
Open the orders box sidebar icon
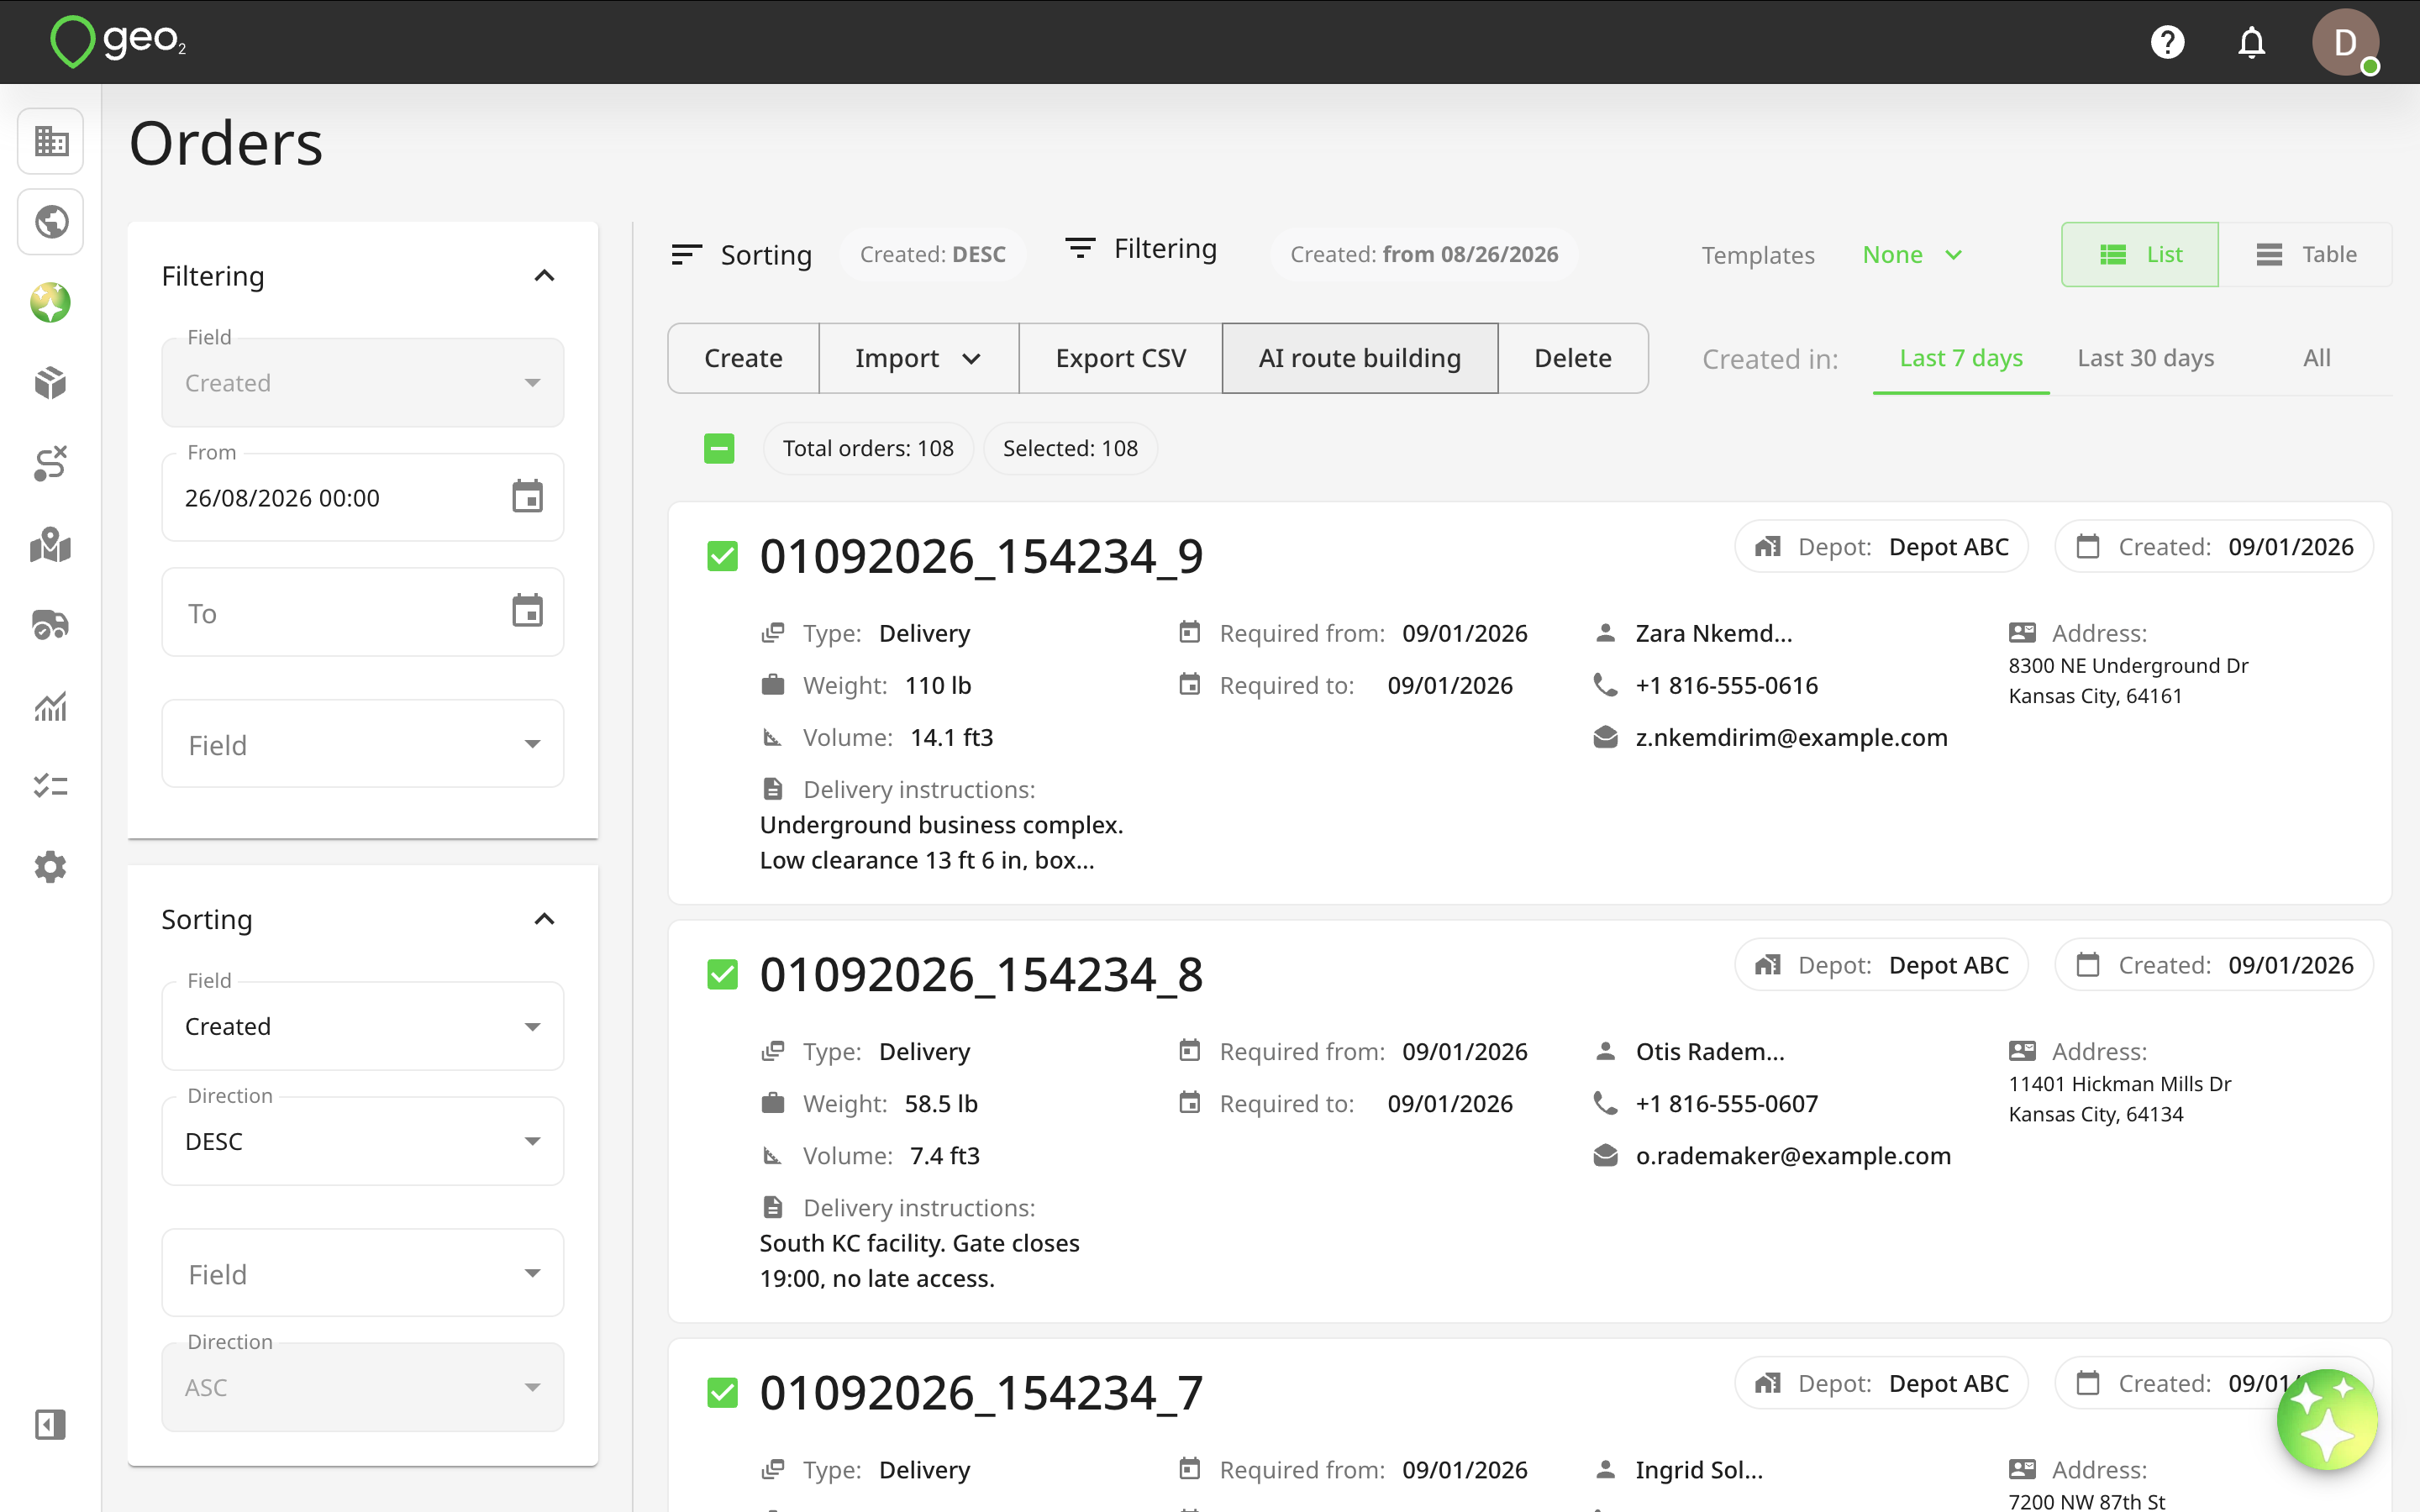pos(51,383)
